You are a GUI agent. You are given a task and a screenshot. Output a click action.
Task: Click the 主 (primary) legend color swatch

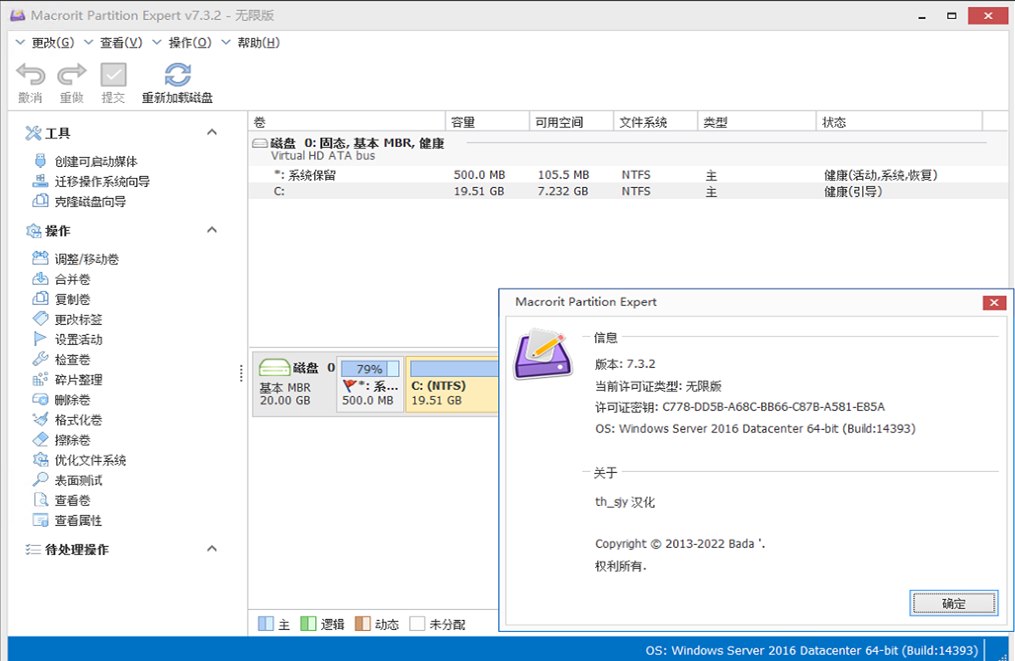point(265,623)
